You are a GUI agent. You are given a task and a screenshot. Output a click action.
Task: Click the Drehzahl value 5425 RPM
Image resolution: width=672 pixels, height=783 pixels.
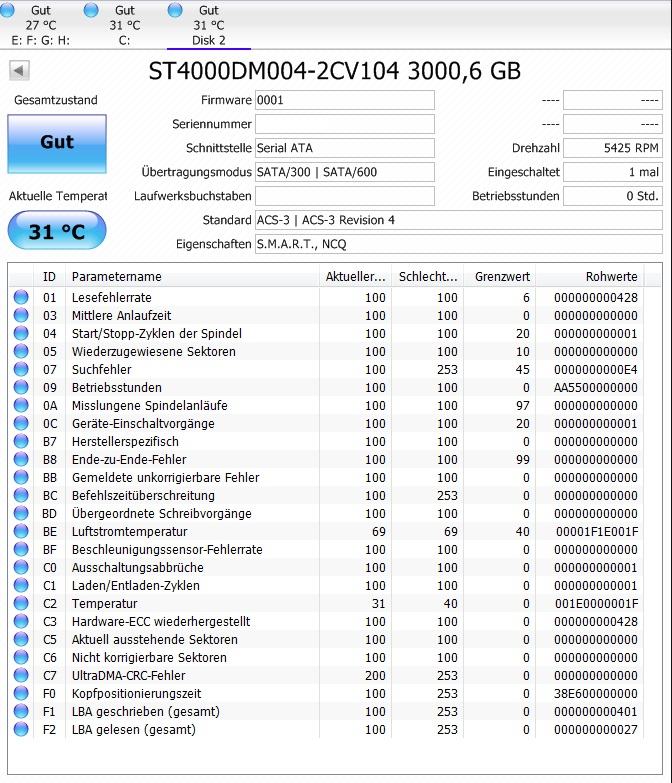(x=613, y=148)
